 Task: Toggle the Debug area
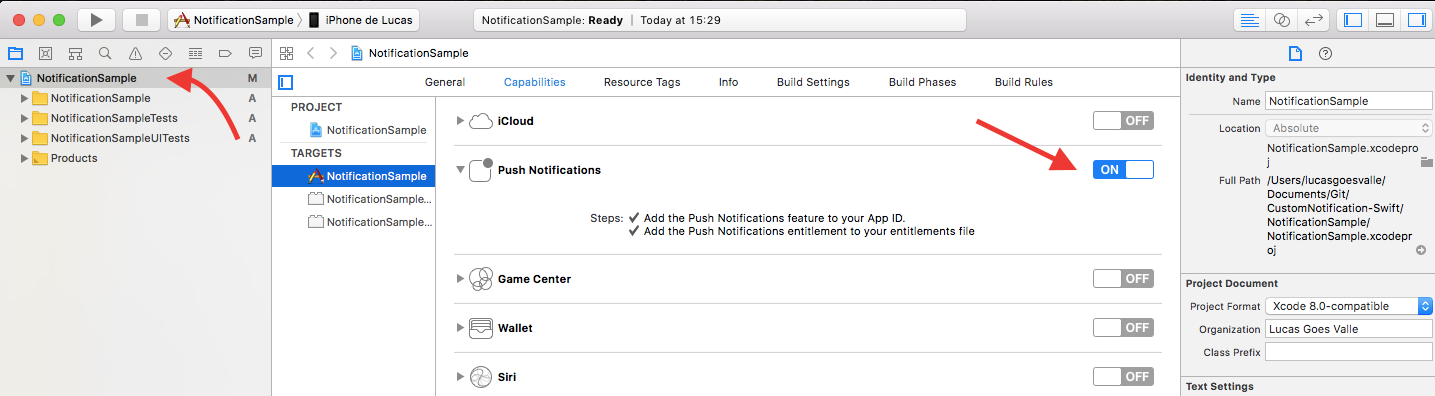click(1384, 20)
